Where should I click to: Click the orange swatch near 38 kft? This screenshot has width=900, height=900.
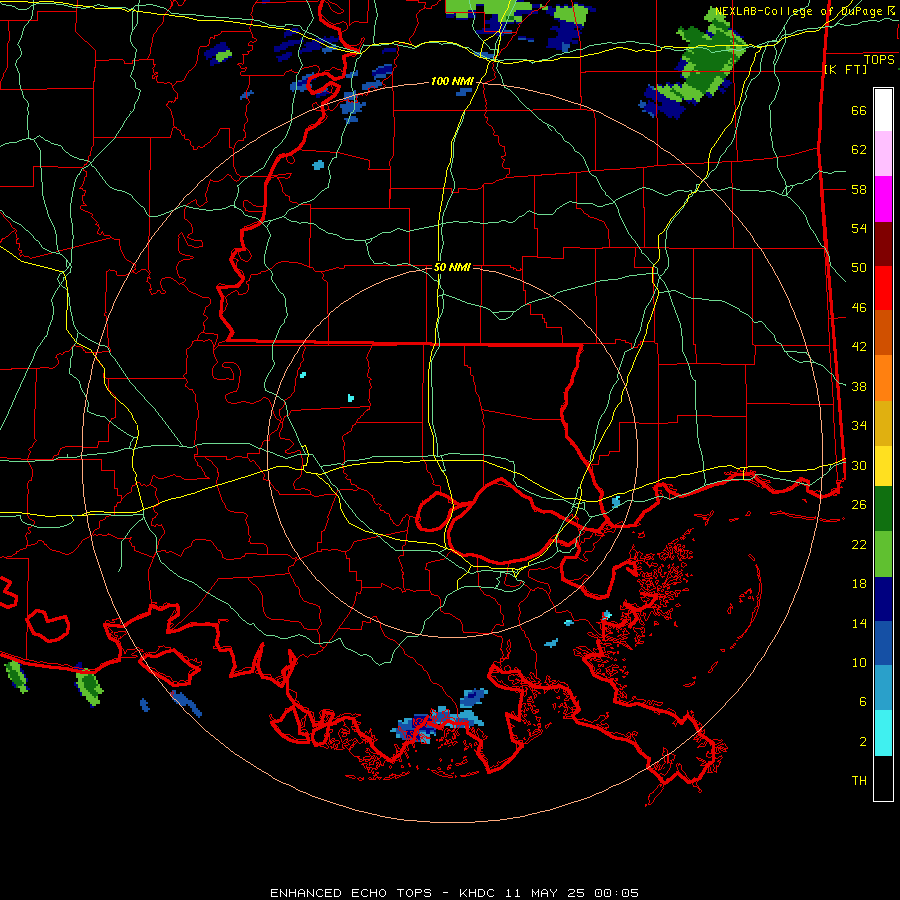click(883, 378)
